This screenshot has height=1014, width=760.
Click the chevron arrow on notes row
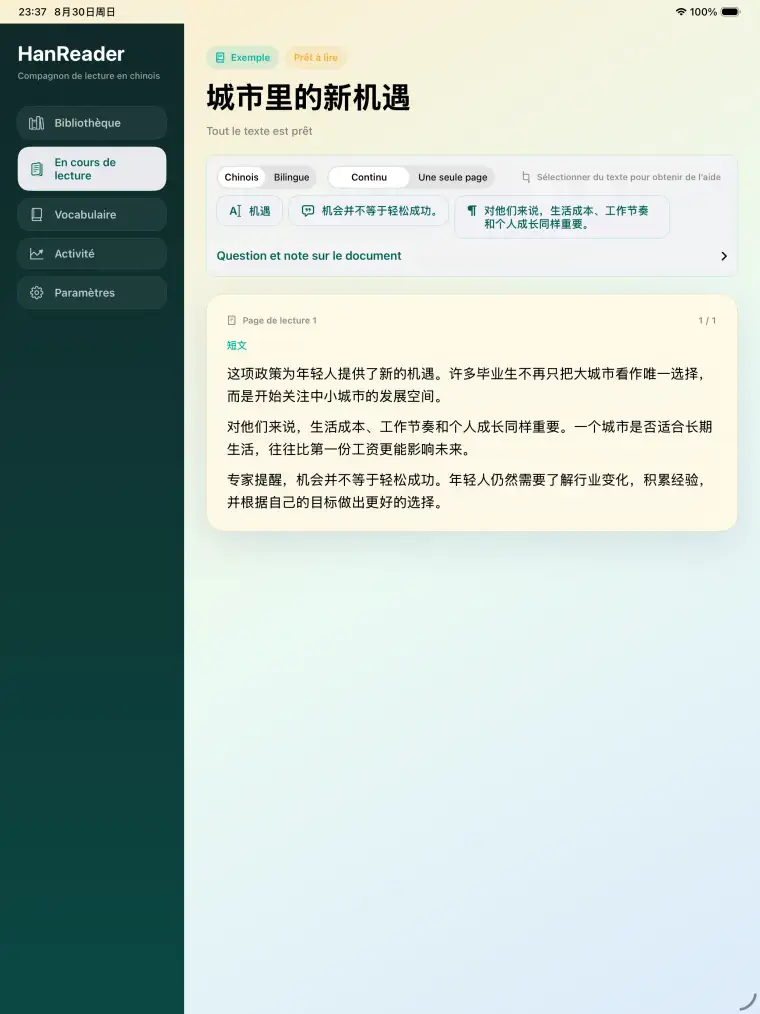click(724, 256)
